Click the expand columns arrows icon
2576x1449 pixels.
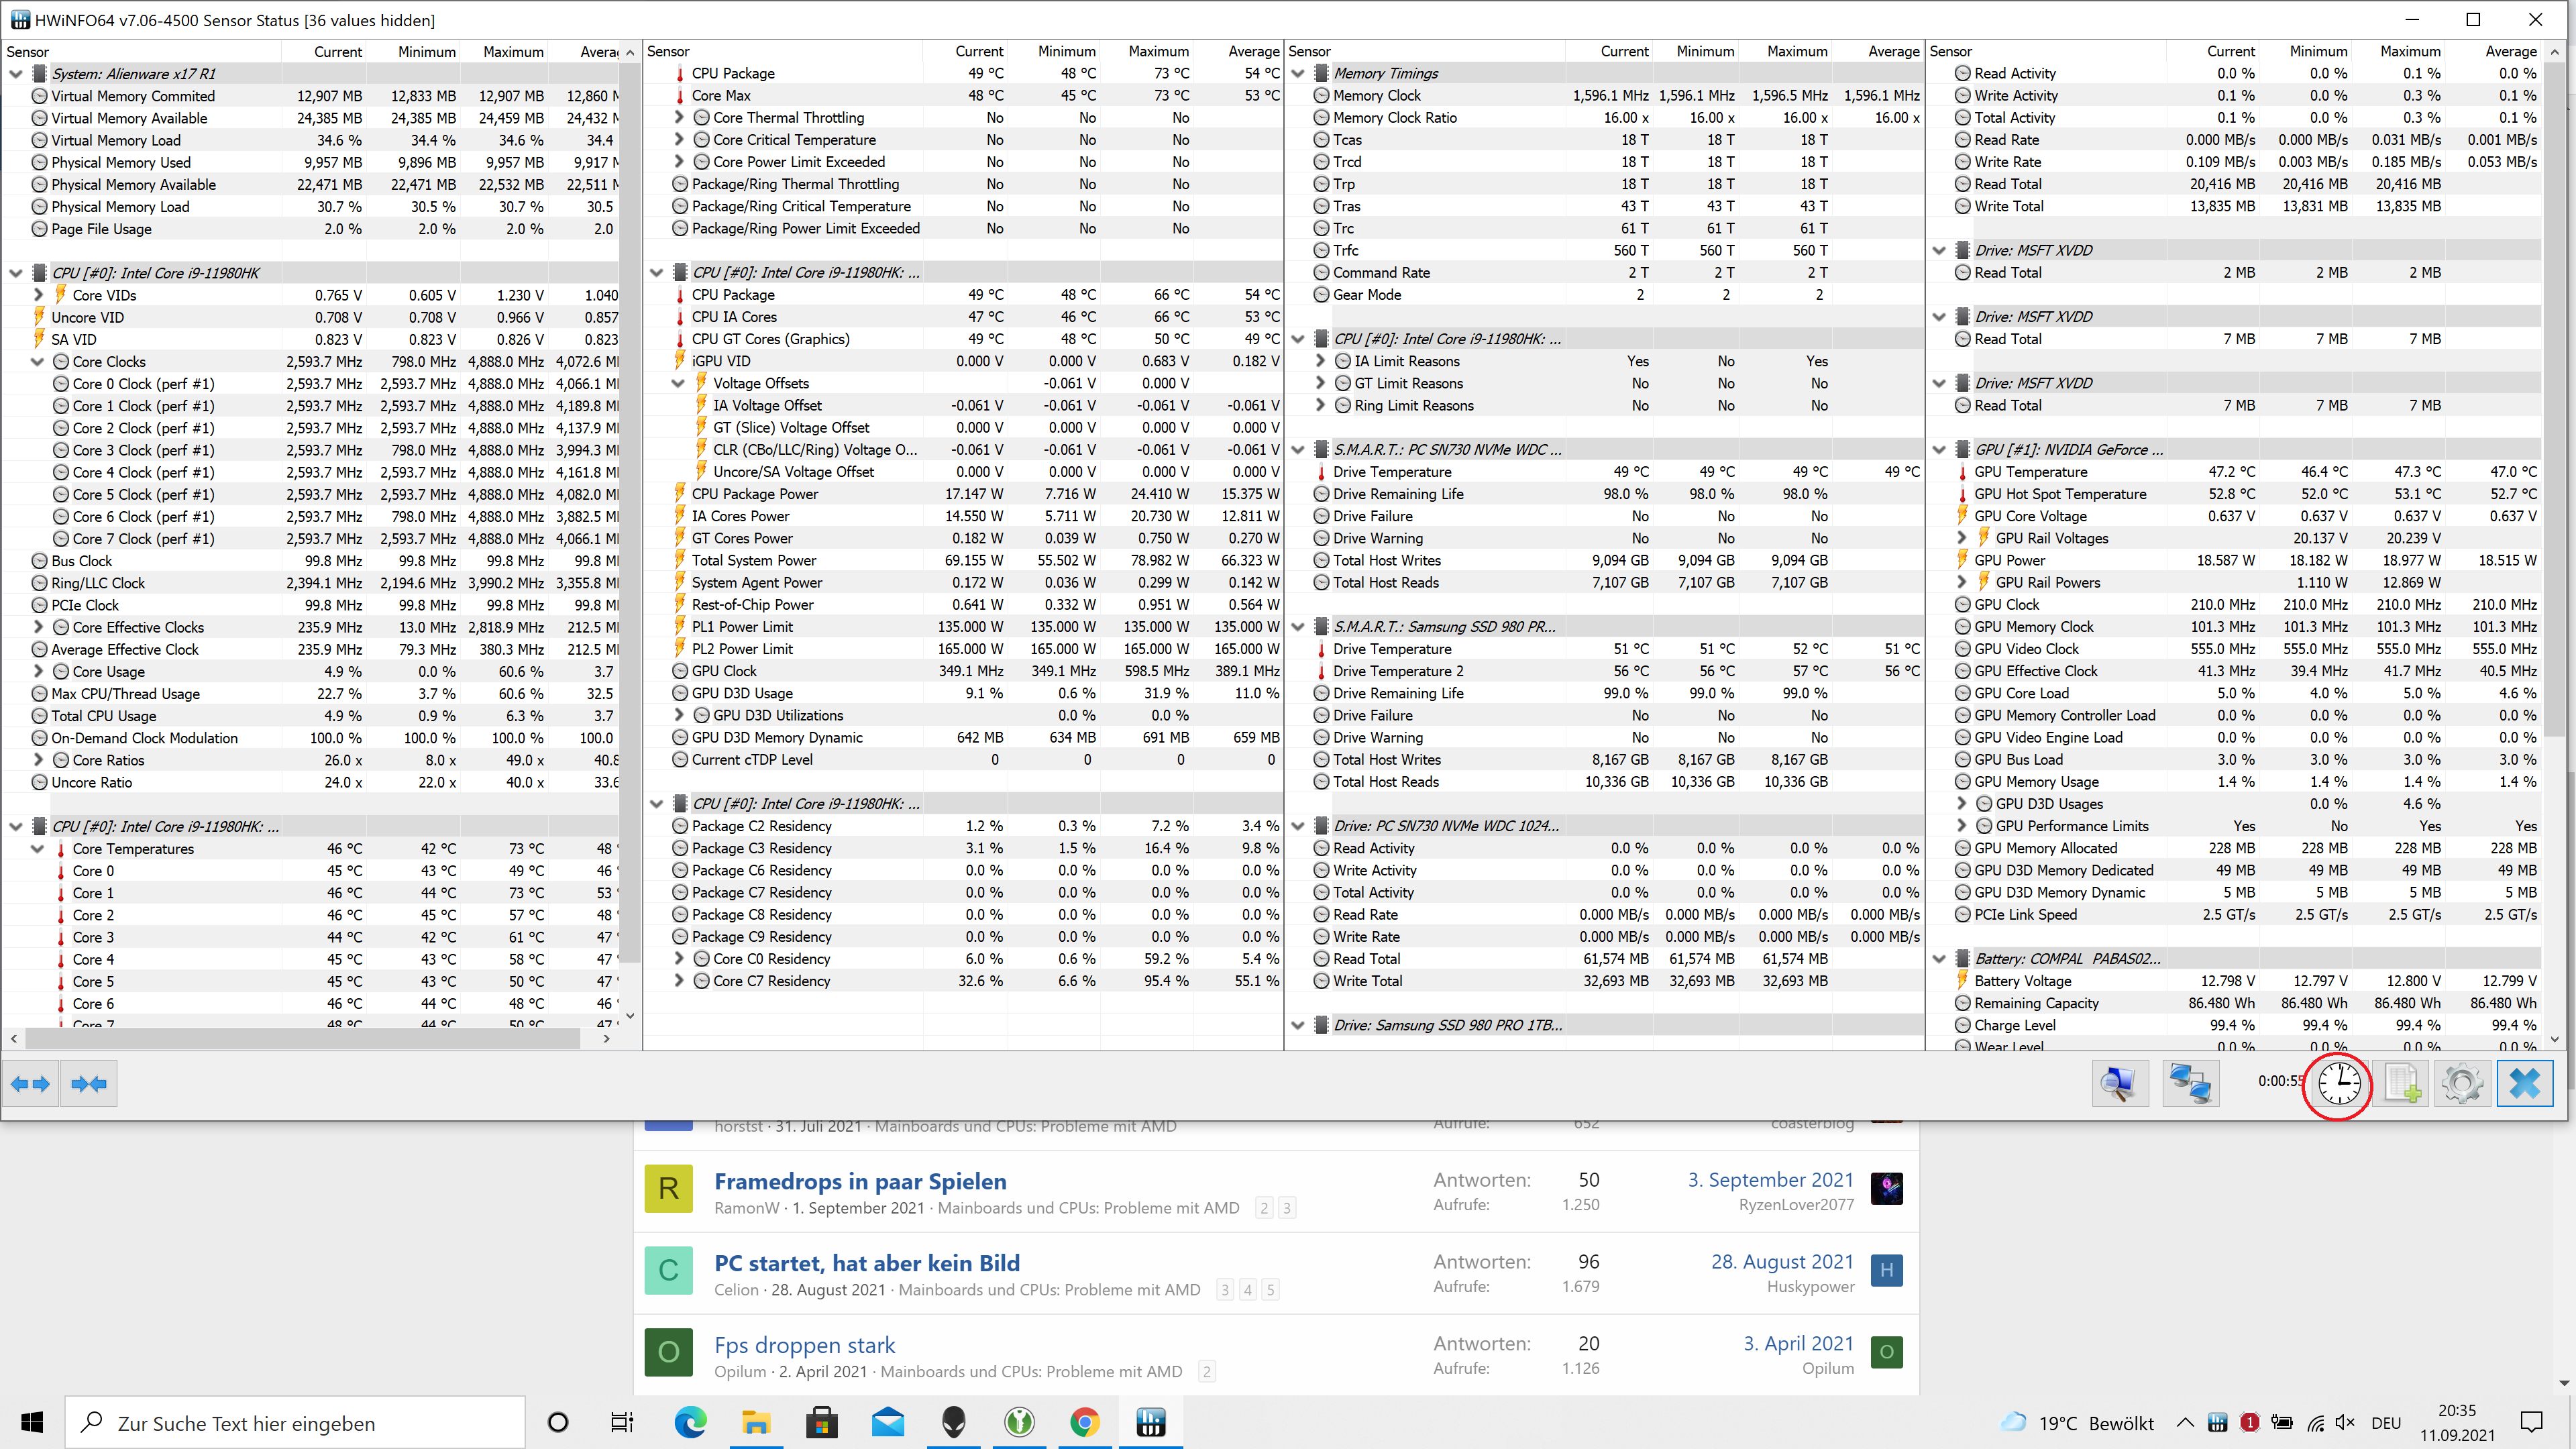(30, 1084)
